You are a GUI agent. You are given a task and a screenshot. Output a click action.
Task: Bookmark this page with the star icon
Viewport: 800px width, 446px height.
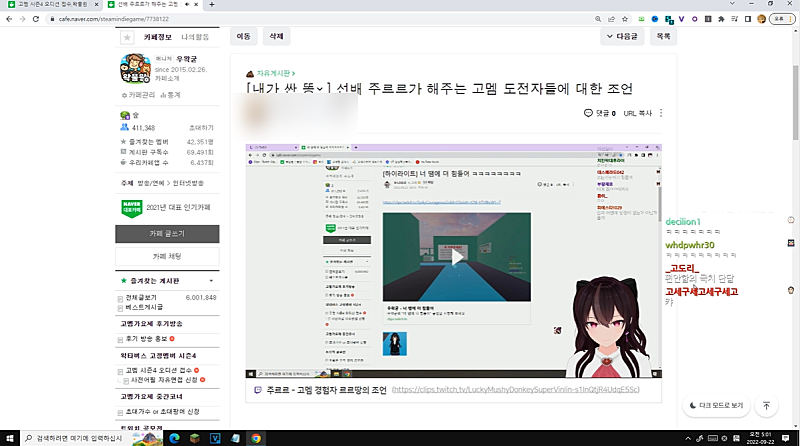point(625,19)
